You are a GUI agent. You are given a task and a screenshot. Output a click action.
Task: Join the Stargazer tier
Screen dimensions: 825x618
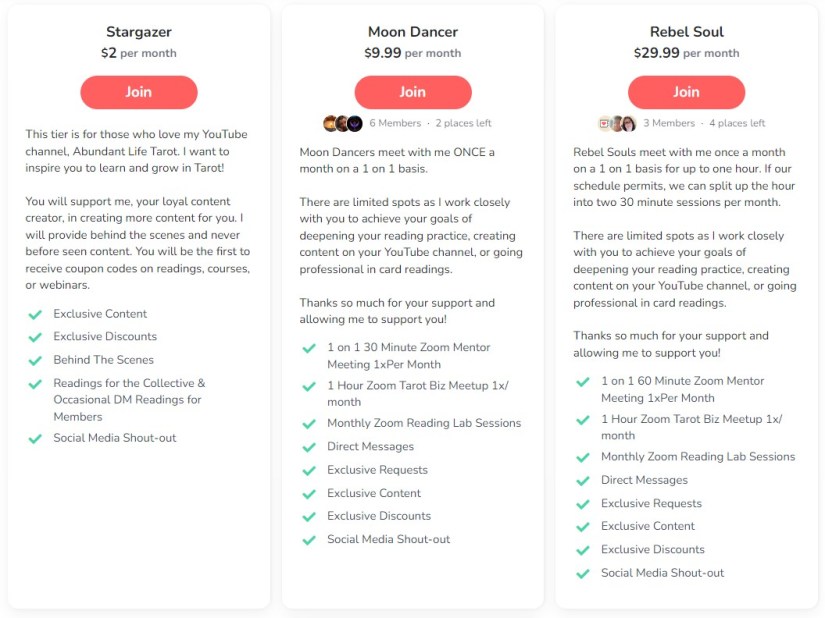(139, 92)
